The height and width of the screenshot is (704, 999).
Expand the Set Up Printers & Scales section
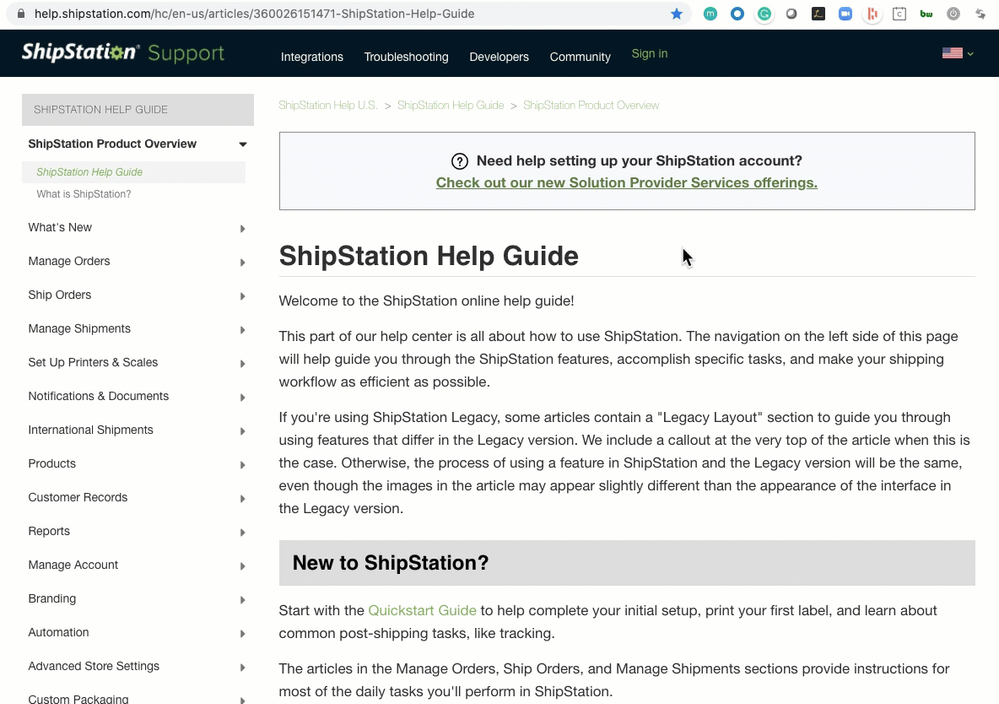point(243,364)
